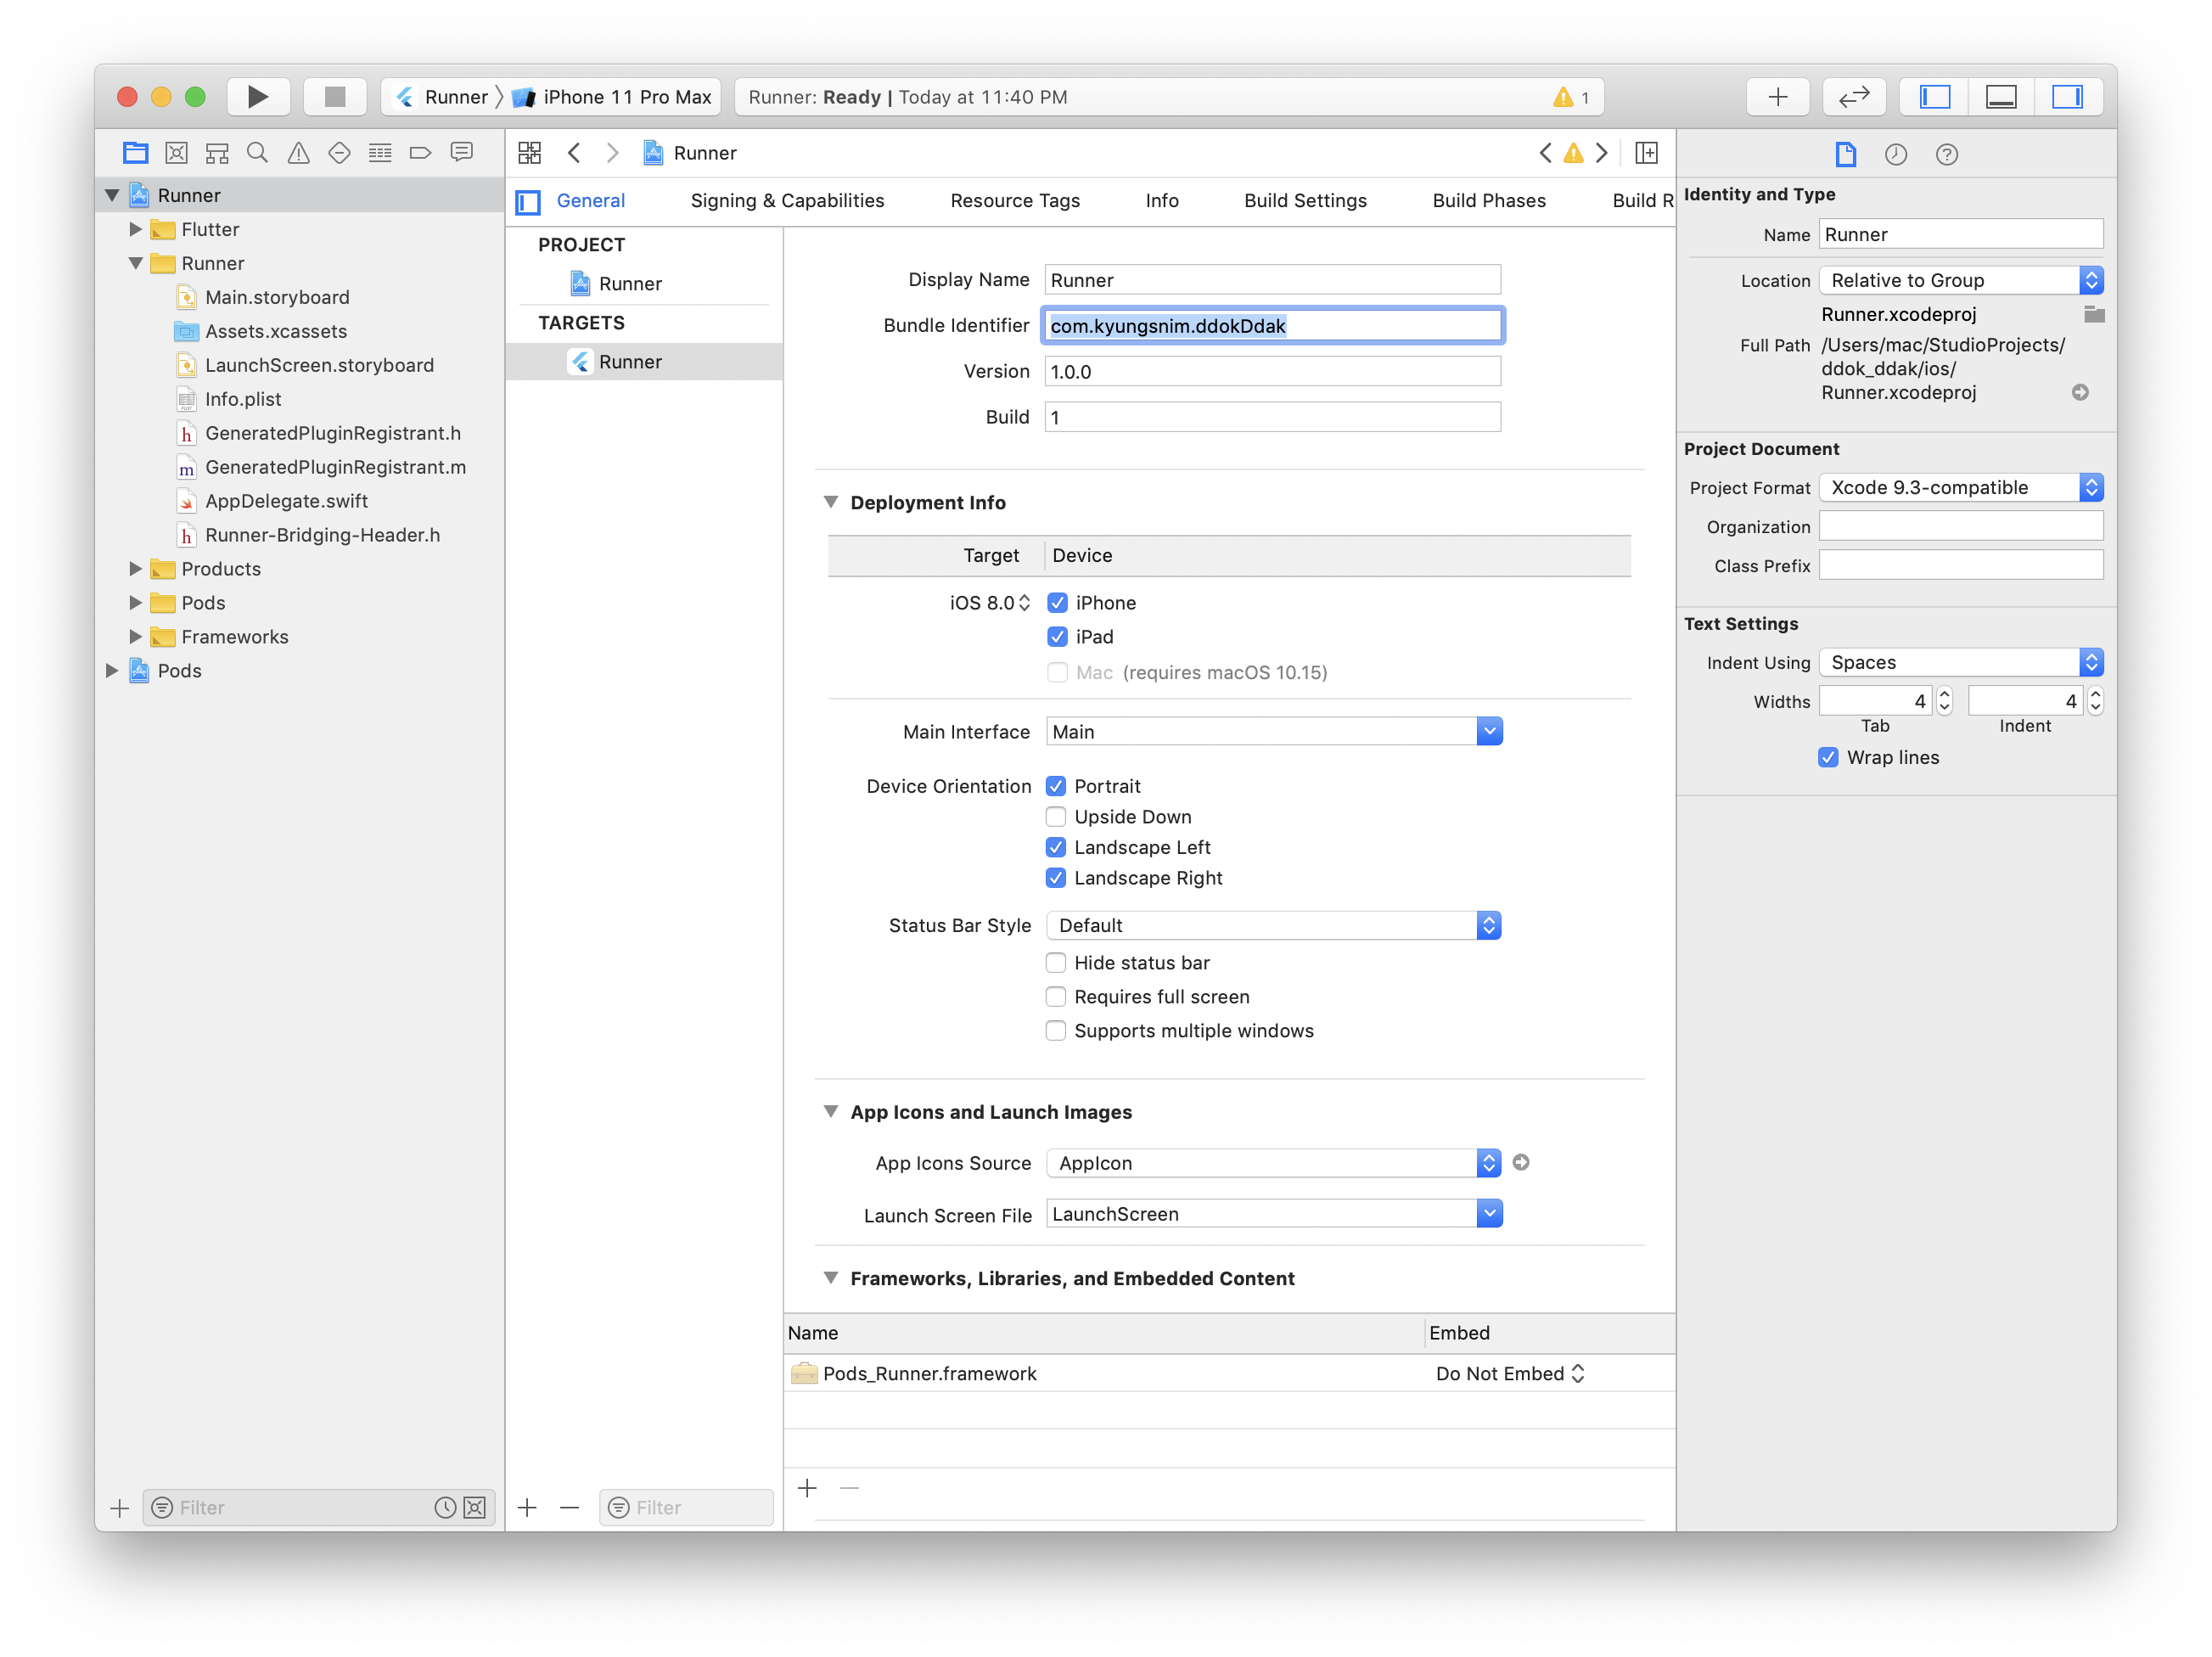Show the Source Control navigator
This screenshot has width=2212, height=1657.
coord(176,153)
